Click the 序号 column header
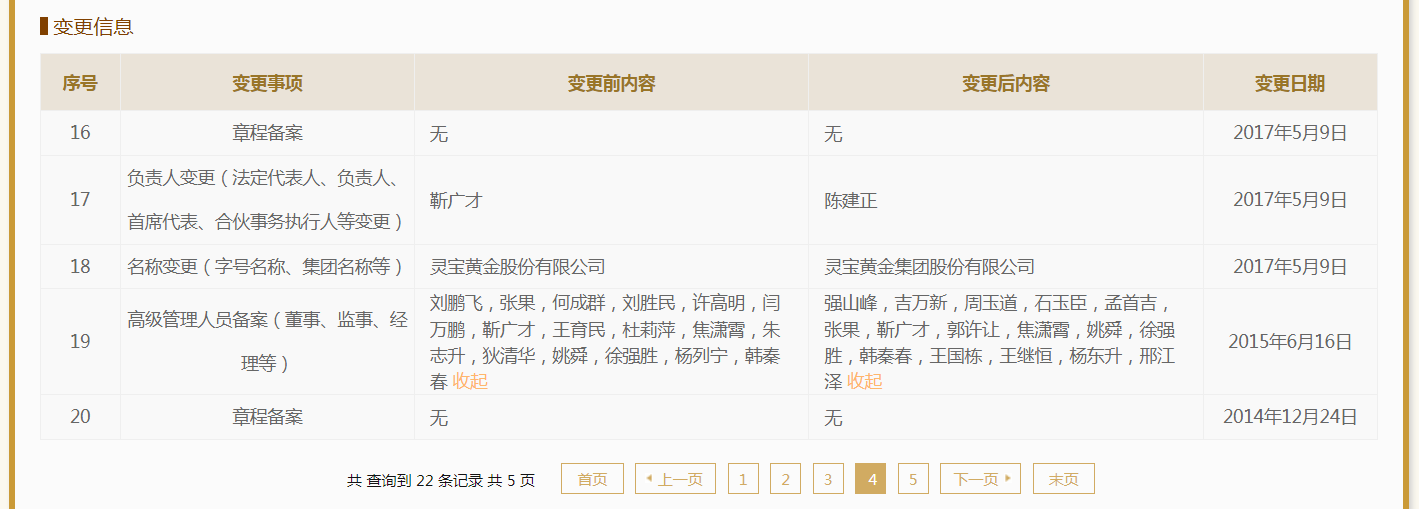The width and height of the screenshot is (1419, 509). tap(80, 83)
